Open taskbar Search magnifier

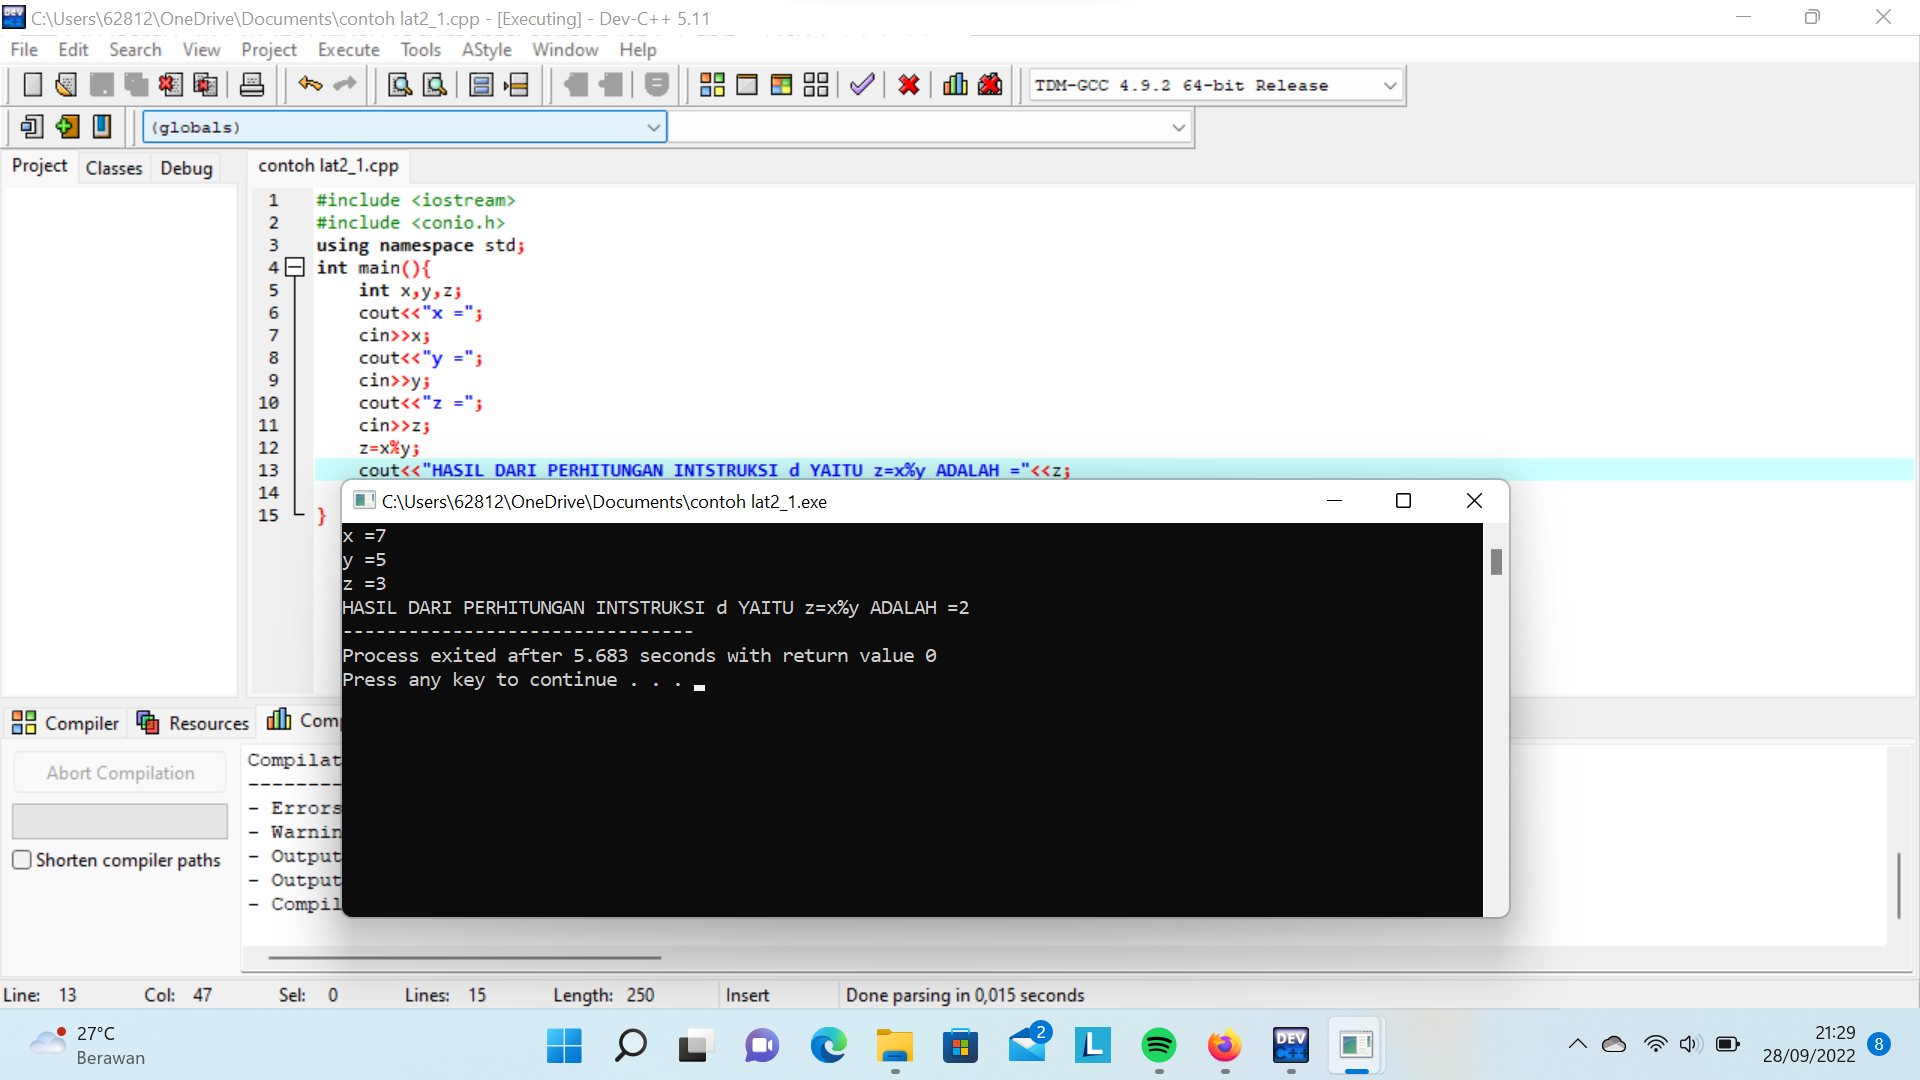click(630, 1046)
